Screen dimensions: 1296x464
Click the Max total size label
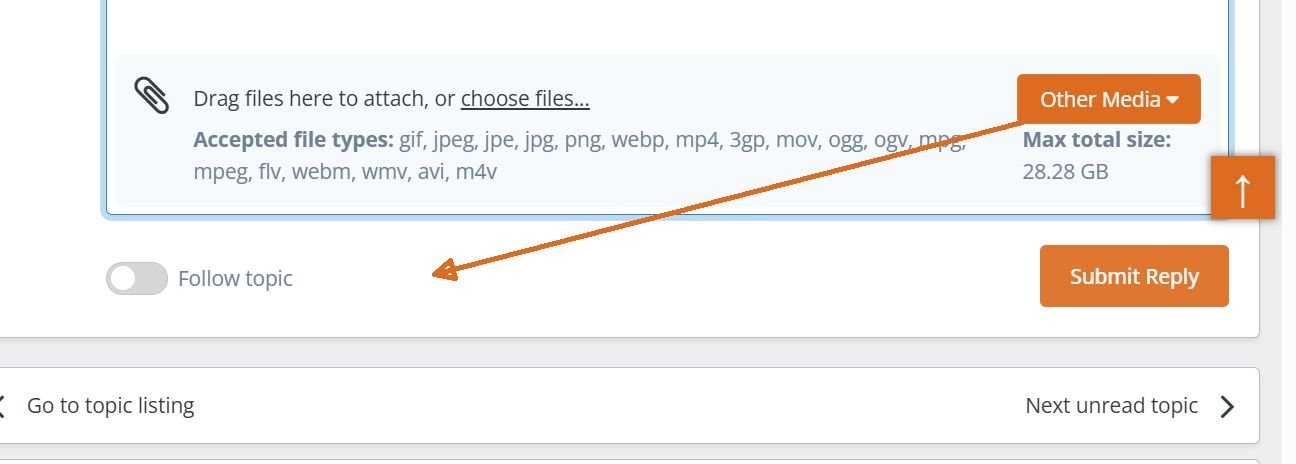point(1096,139)
